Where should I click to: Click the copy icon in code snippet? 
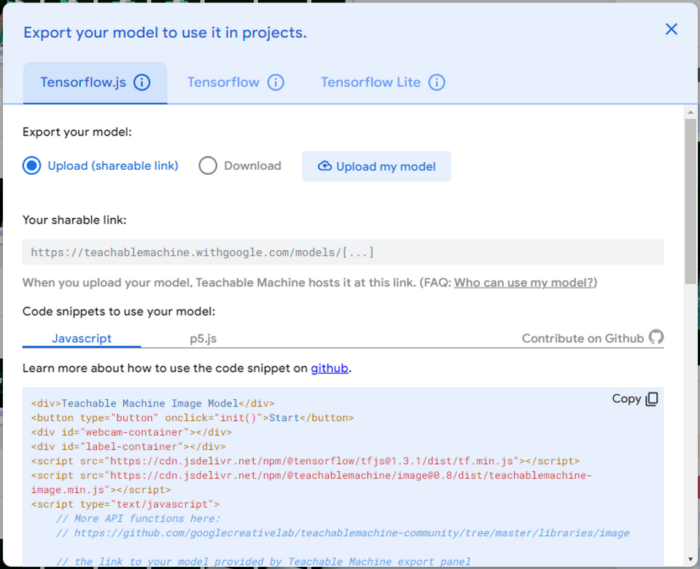pyautogui.click(x=652, y=399)
